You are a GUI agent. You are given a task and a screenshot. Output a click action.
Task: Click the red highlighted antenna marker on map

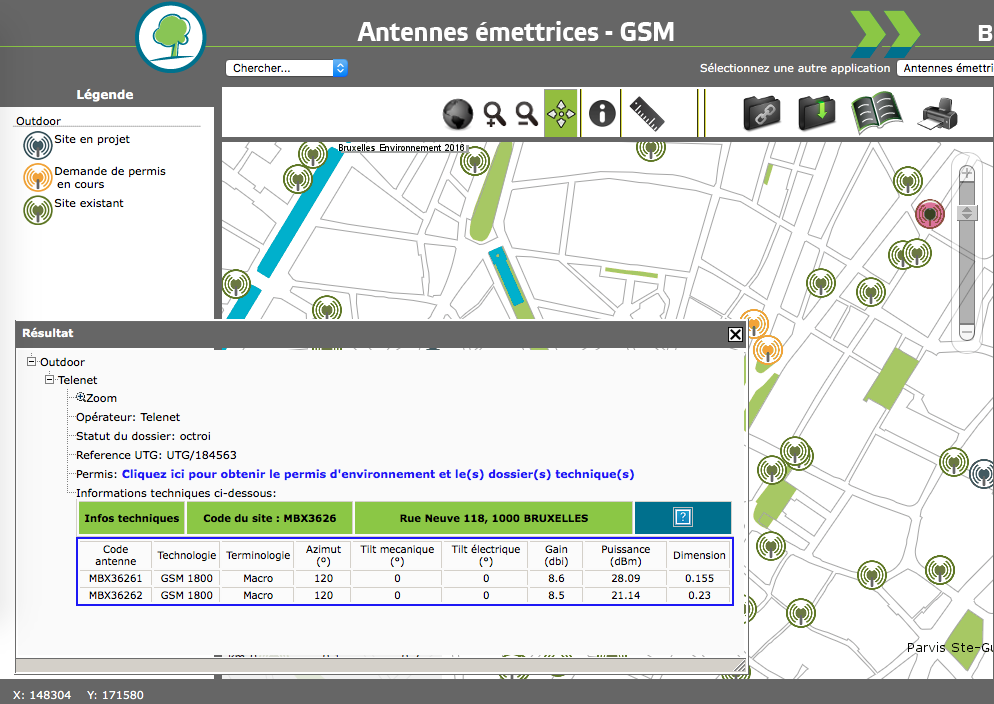(x=930, y=214)
